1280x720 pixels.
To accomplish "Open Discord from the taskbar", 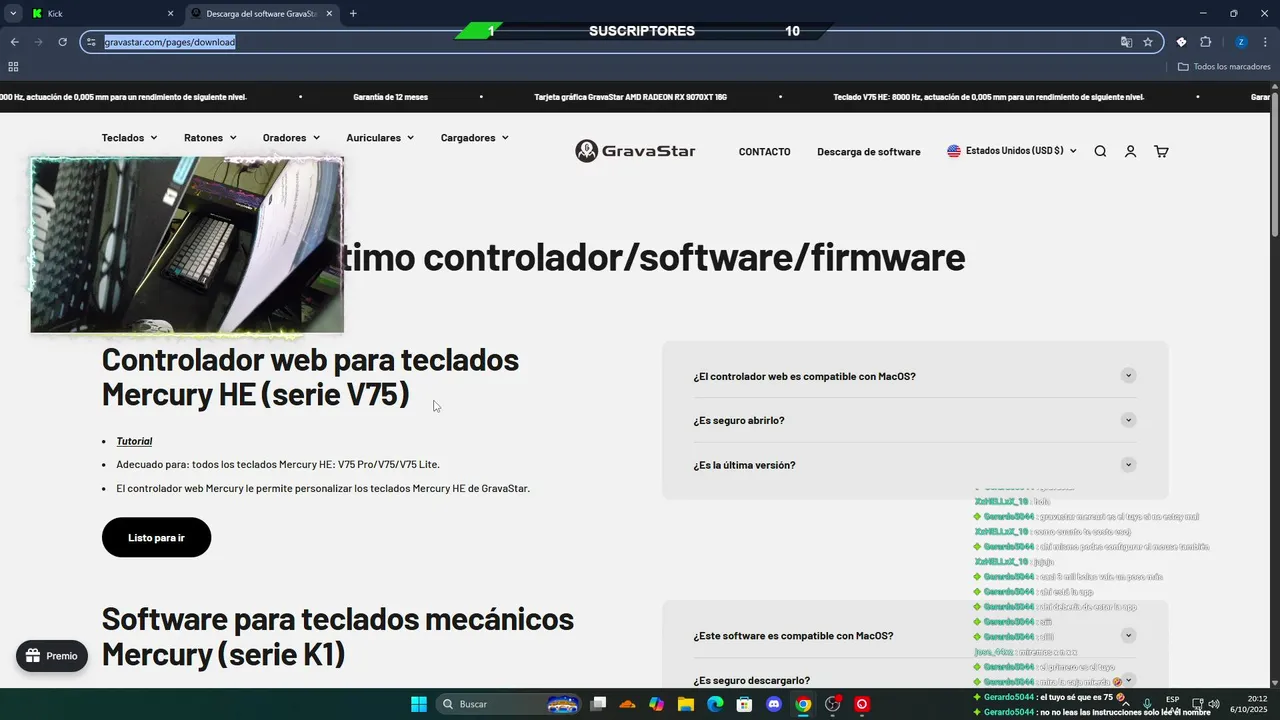I will click(773, 704).
